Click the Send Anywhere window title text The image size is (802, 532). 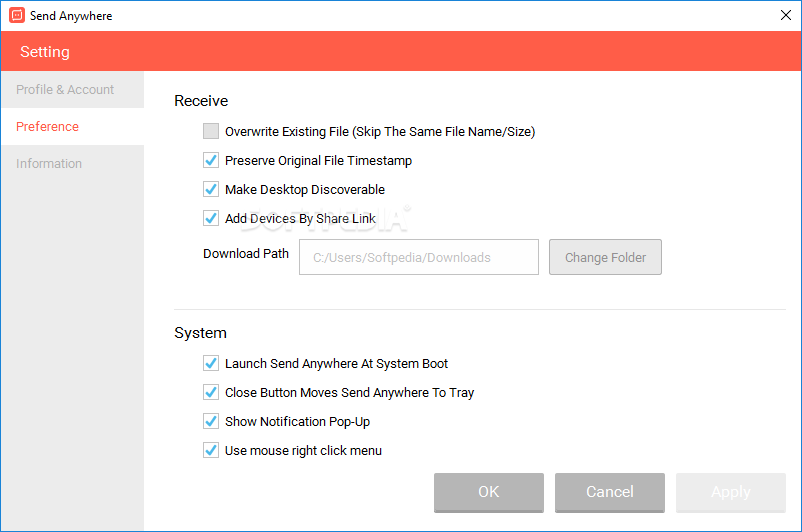71,16
